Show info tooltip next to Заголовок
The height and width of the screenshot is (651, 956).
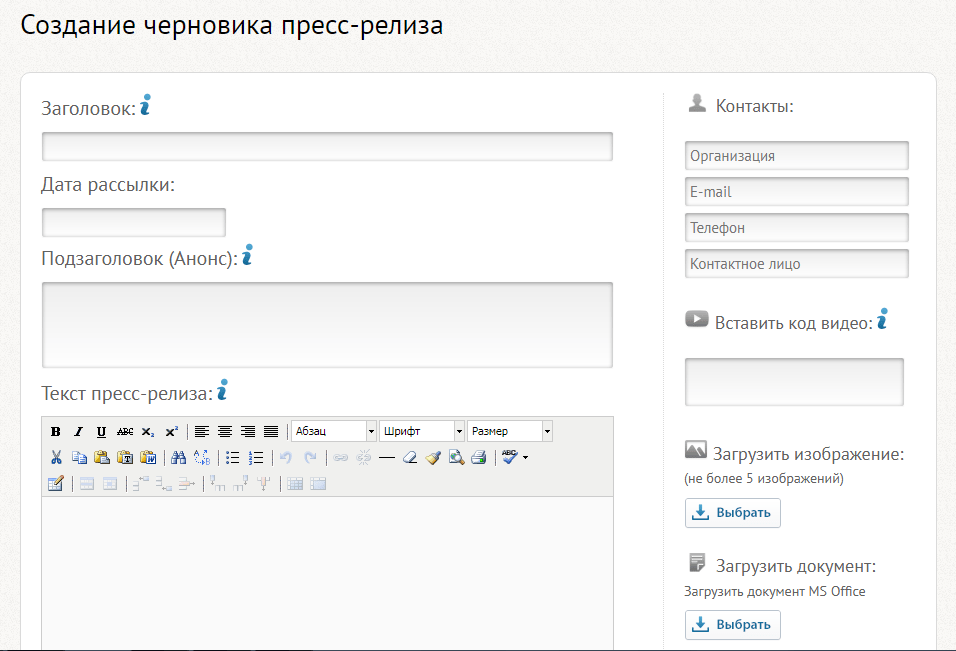pos(145,105)
